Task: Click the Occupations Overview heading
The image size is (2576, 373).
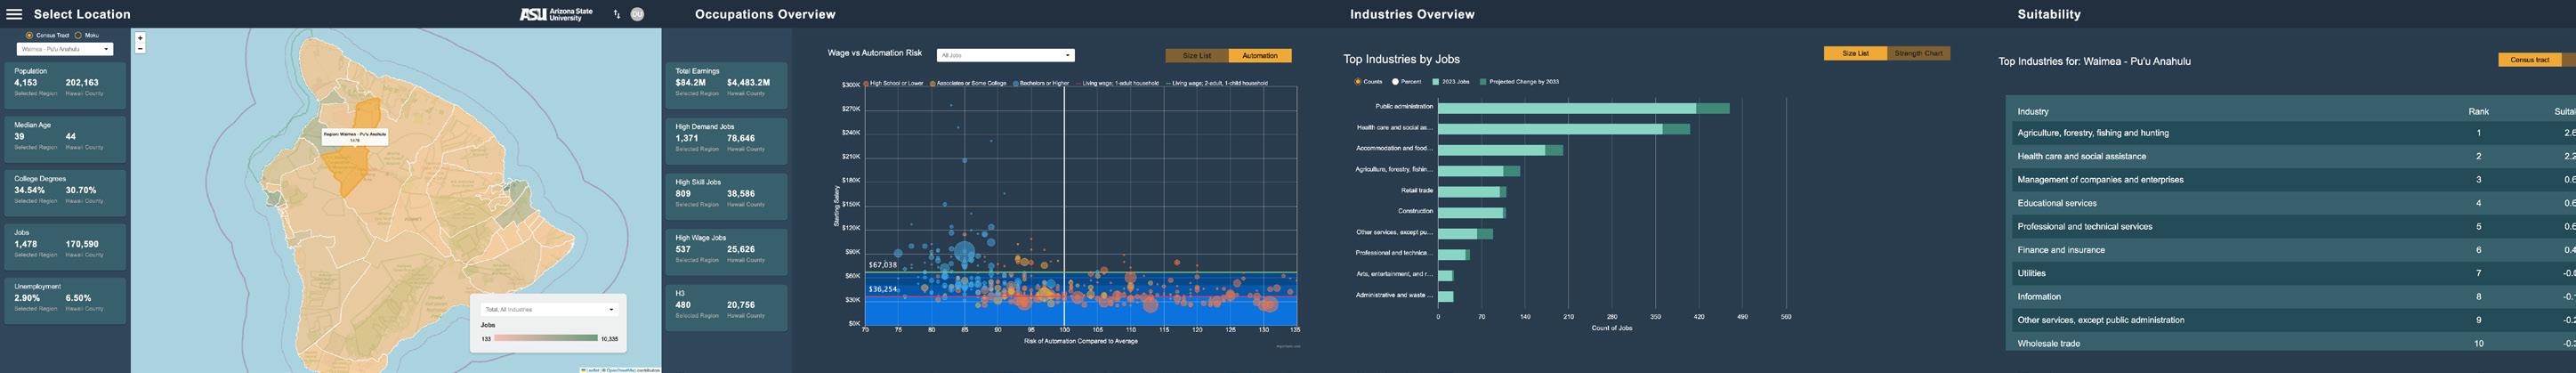Action: [765, 14]
